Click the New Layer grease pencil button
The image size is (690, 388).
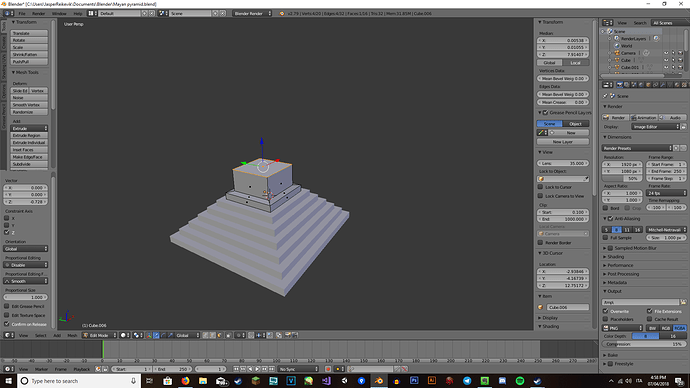point(563,142)
